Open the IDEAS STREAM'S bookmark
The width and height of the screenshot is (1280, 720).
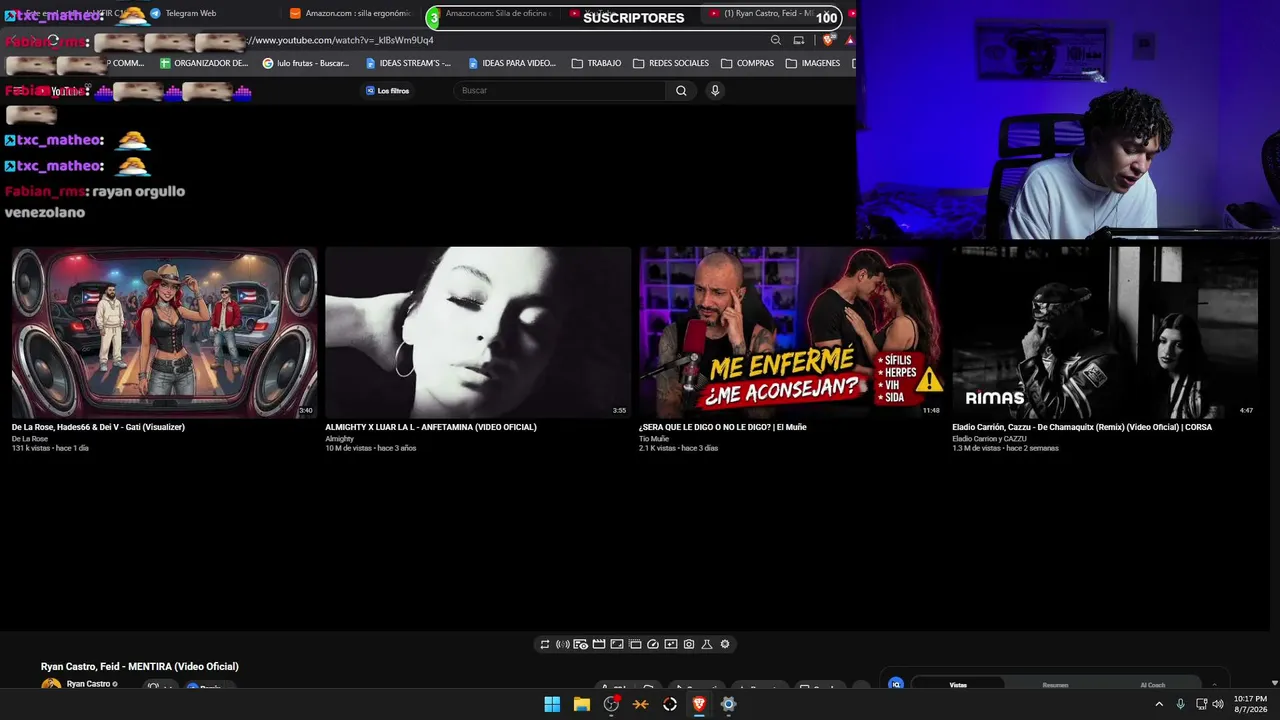coord(408,63)
